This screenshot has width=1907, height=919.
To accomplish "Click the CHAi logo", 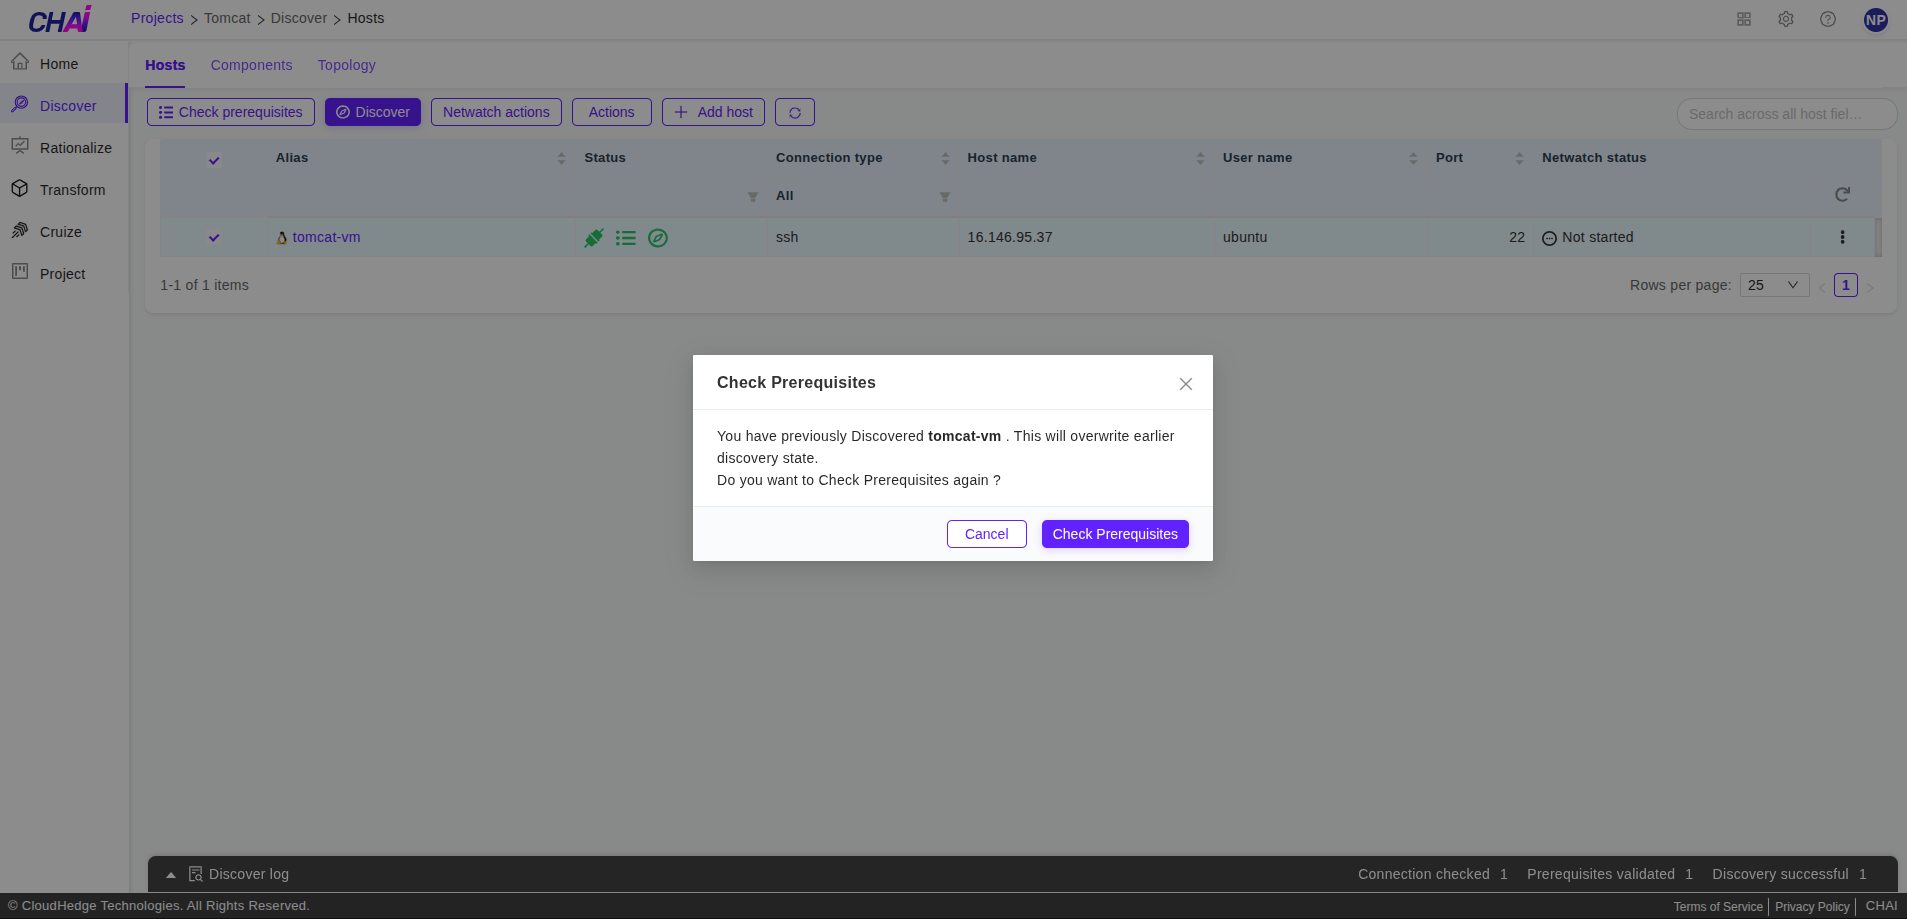I will click(x=60, y=20).
